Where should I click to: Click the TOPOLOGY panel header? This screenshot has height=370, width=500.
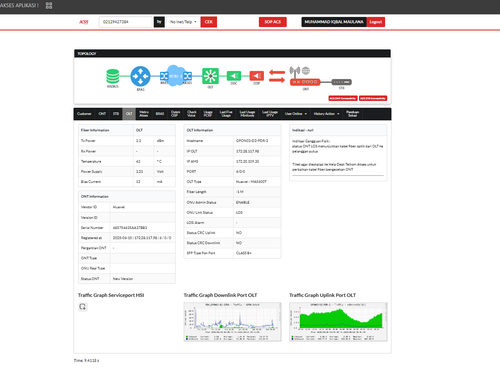232,53
